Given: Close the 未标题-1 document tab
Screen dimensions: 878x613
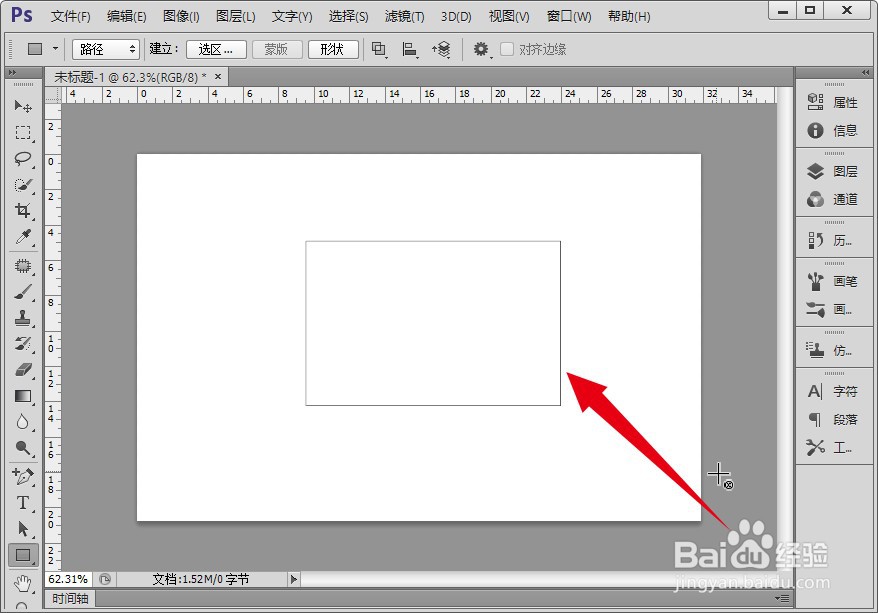Looking at the screenshot, I should click(218, 76).
